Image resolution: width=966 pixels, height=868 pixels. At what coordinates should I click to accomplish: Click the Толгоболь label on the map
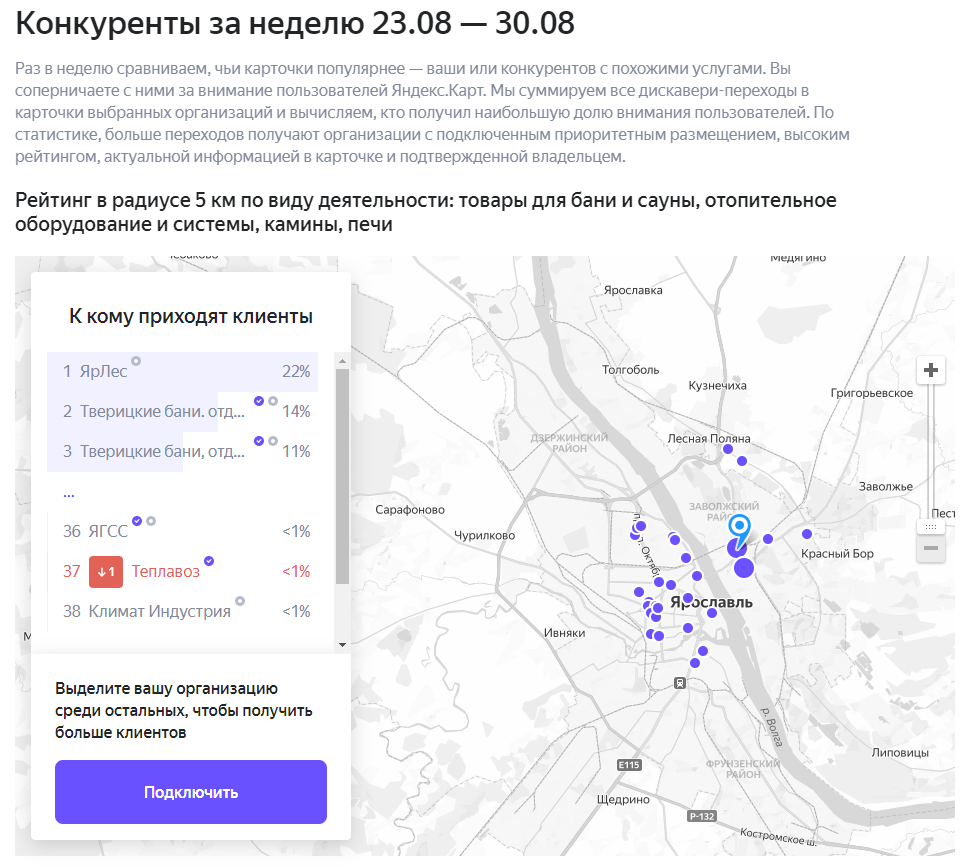point(631,370)
